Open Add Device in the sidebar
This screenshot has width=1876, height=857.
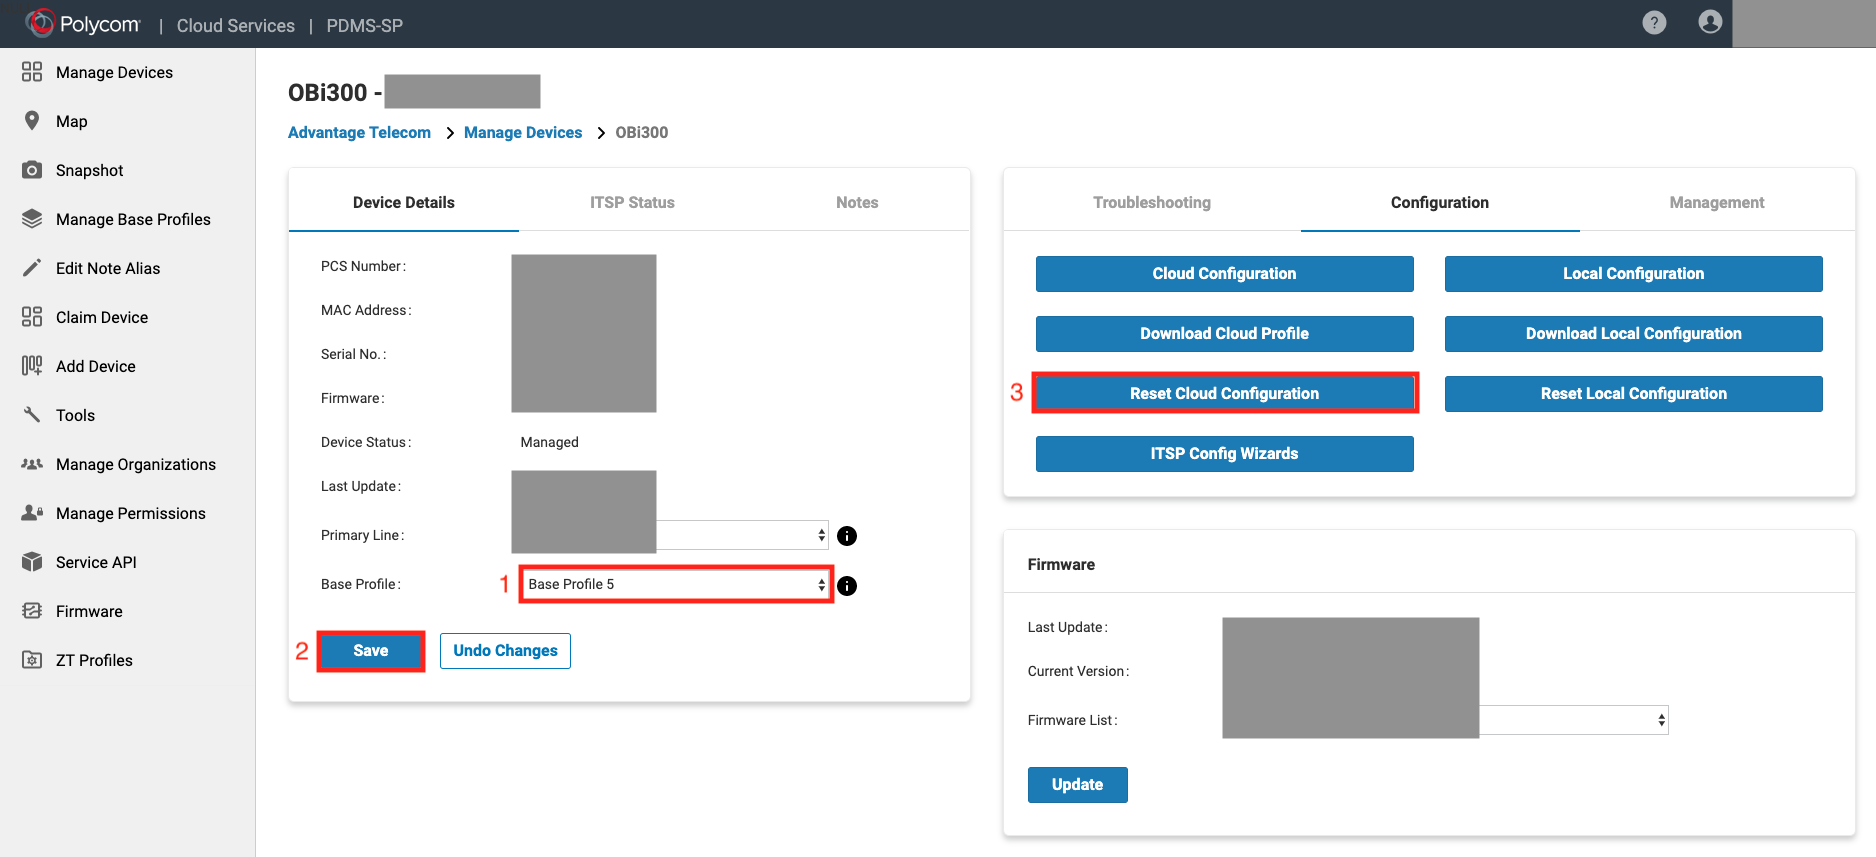click(95, 366)
